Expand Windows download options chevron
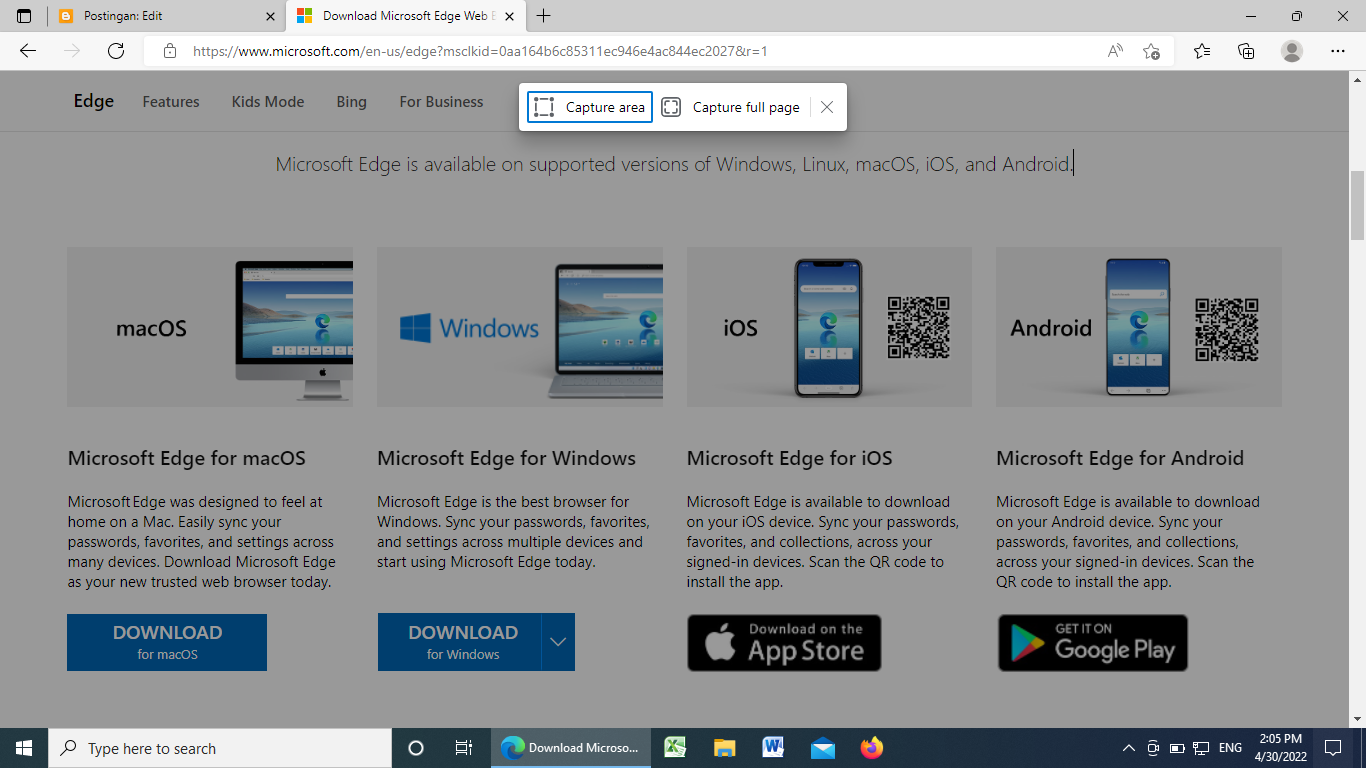 tap(558, 642)
